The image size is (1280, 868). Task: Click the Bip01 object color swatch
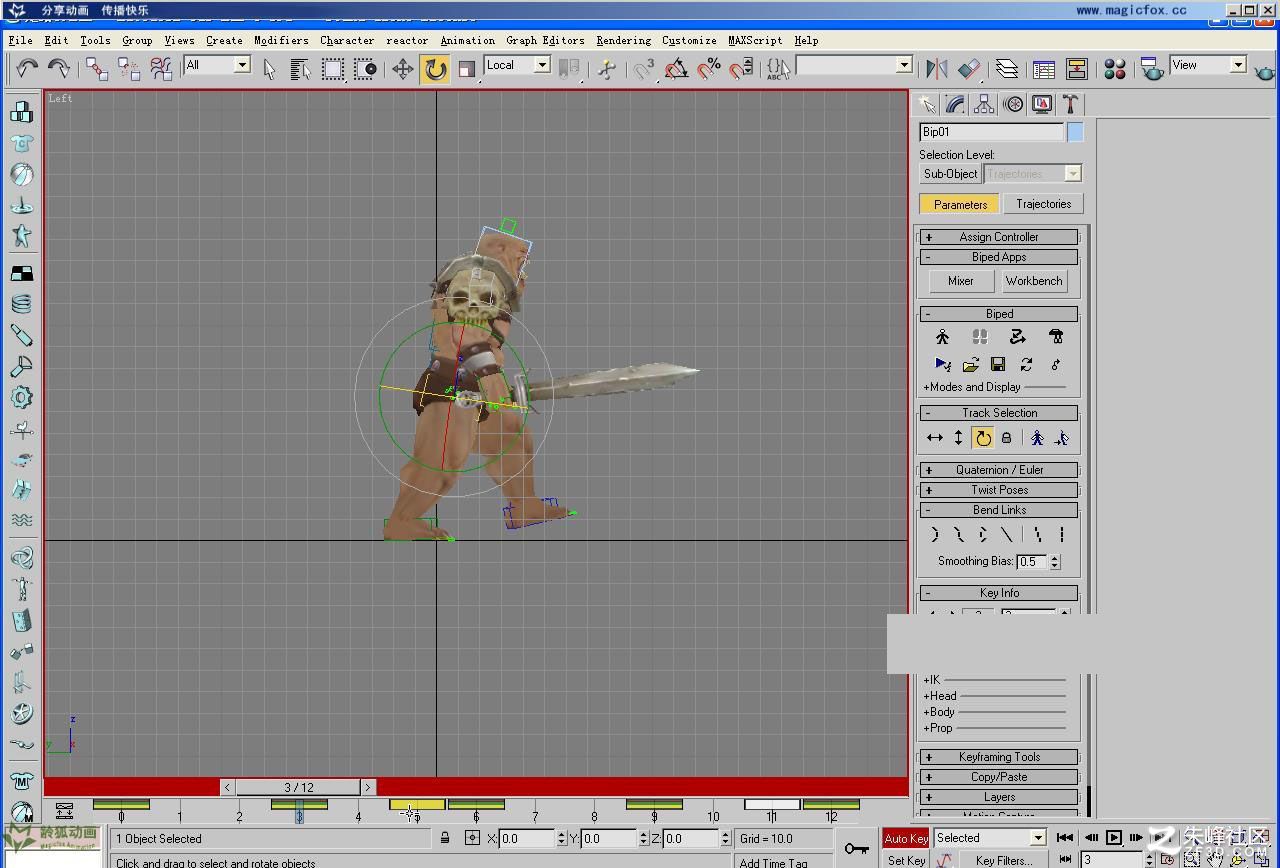[x=1075, y=132]
